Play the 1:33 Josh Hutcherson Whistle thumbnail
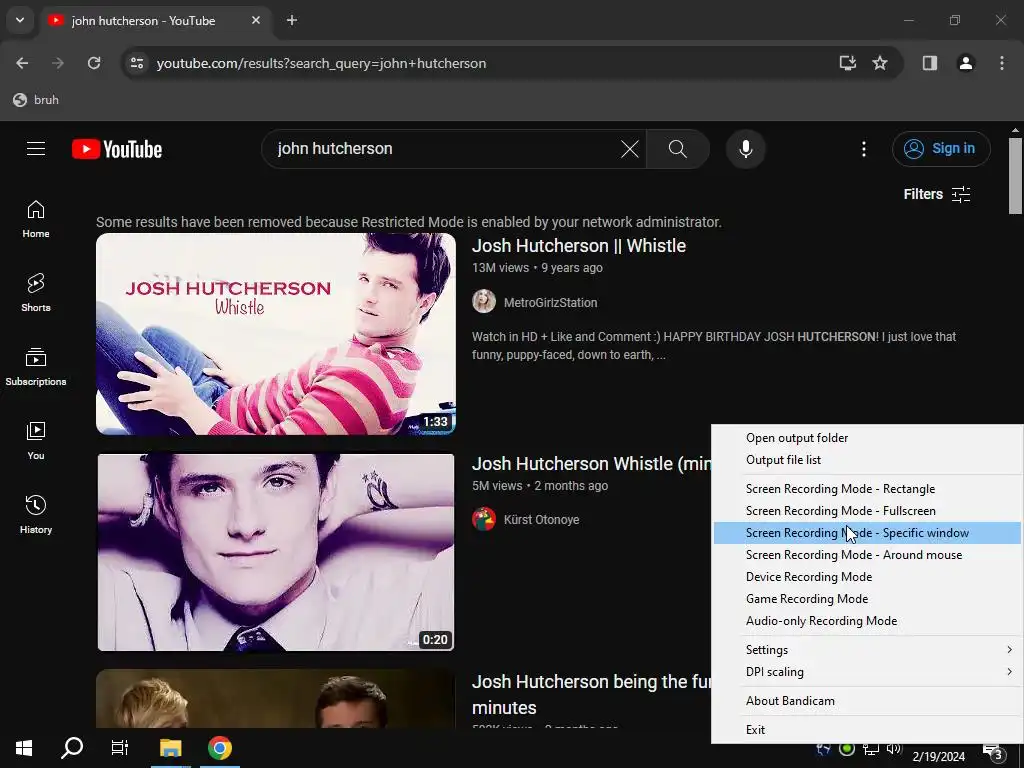The image size is (1024, 768). tap(276, 334)
